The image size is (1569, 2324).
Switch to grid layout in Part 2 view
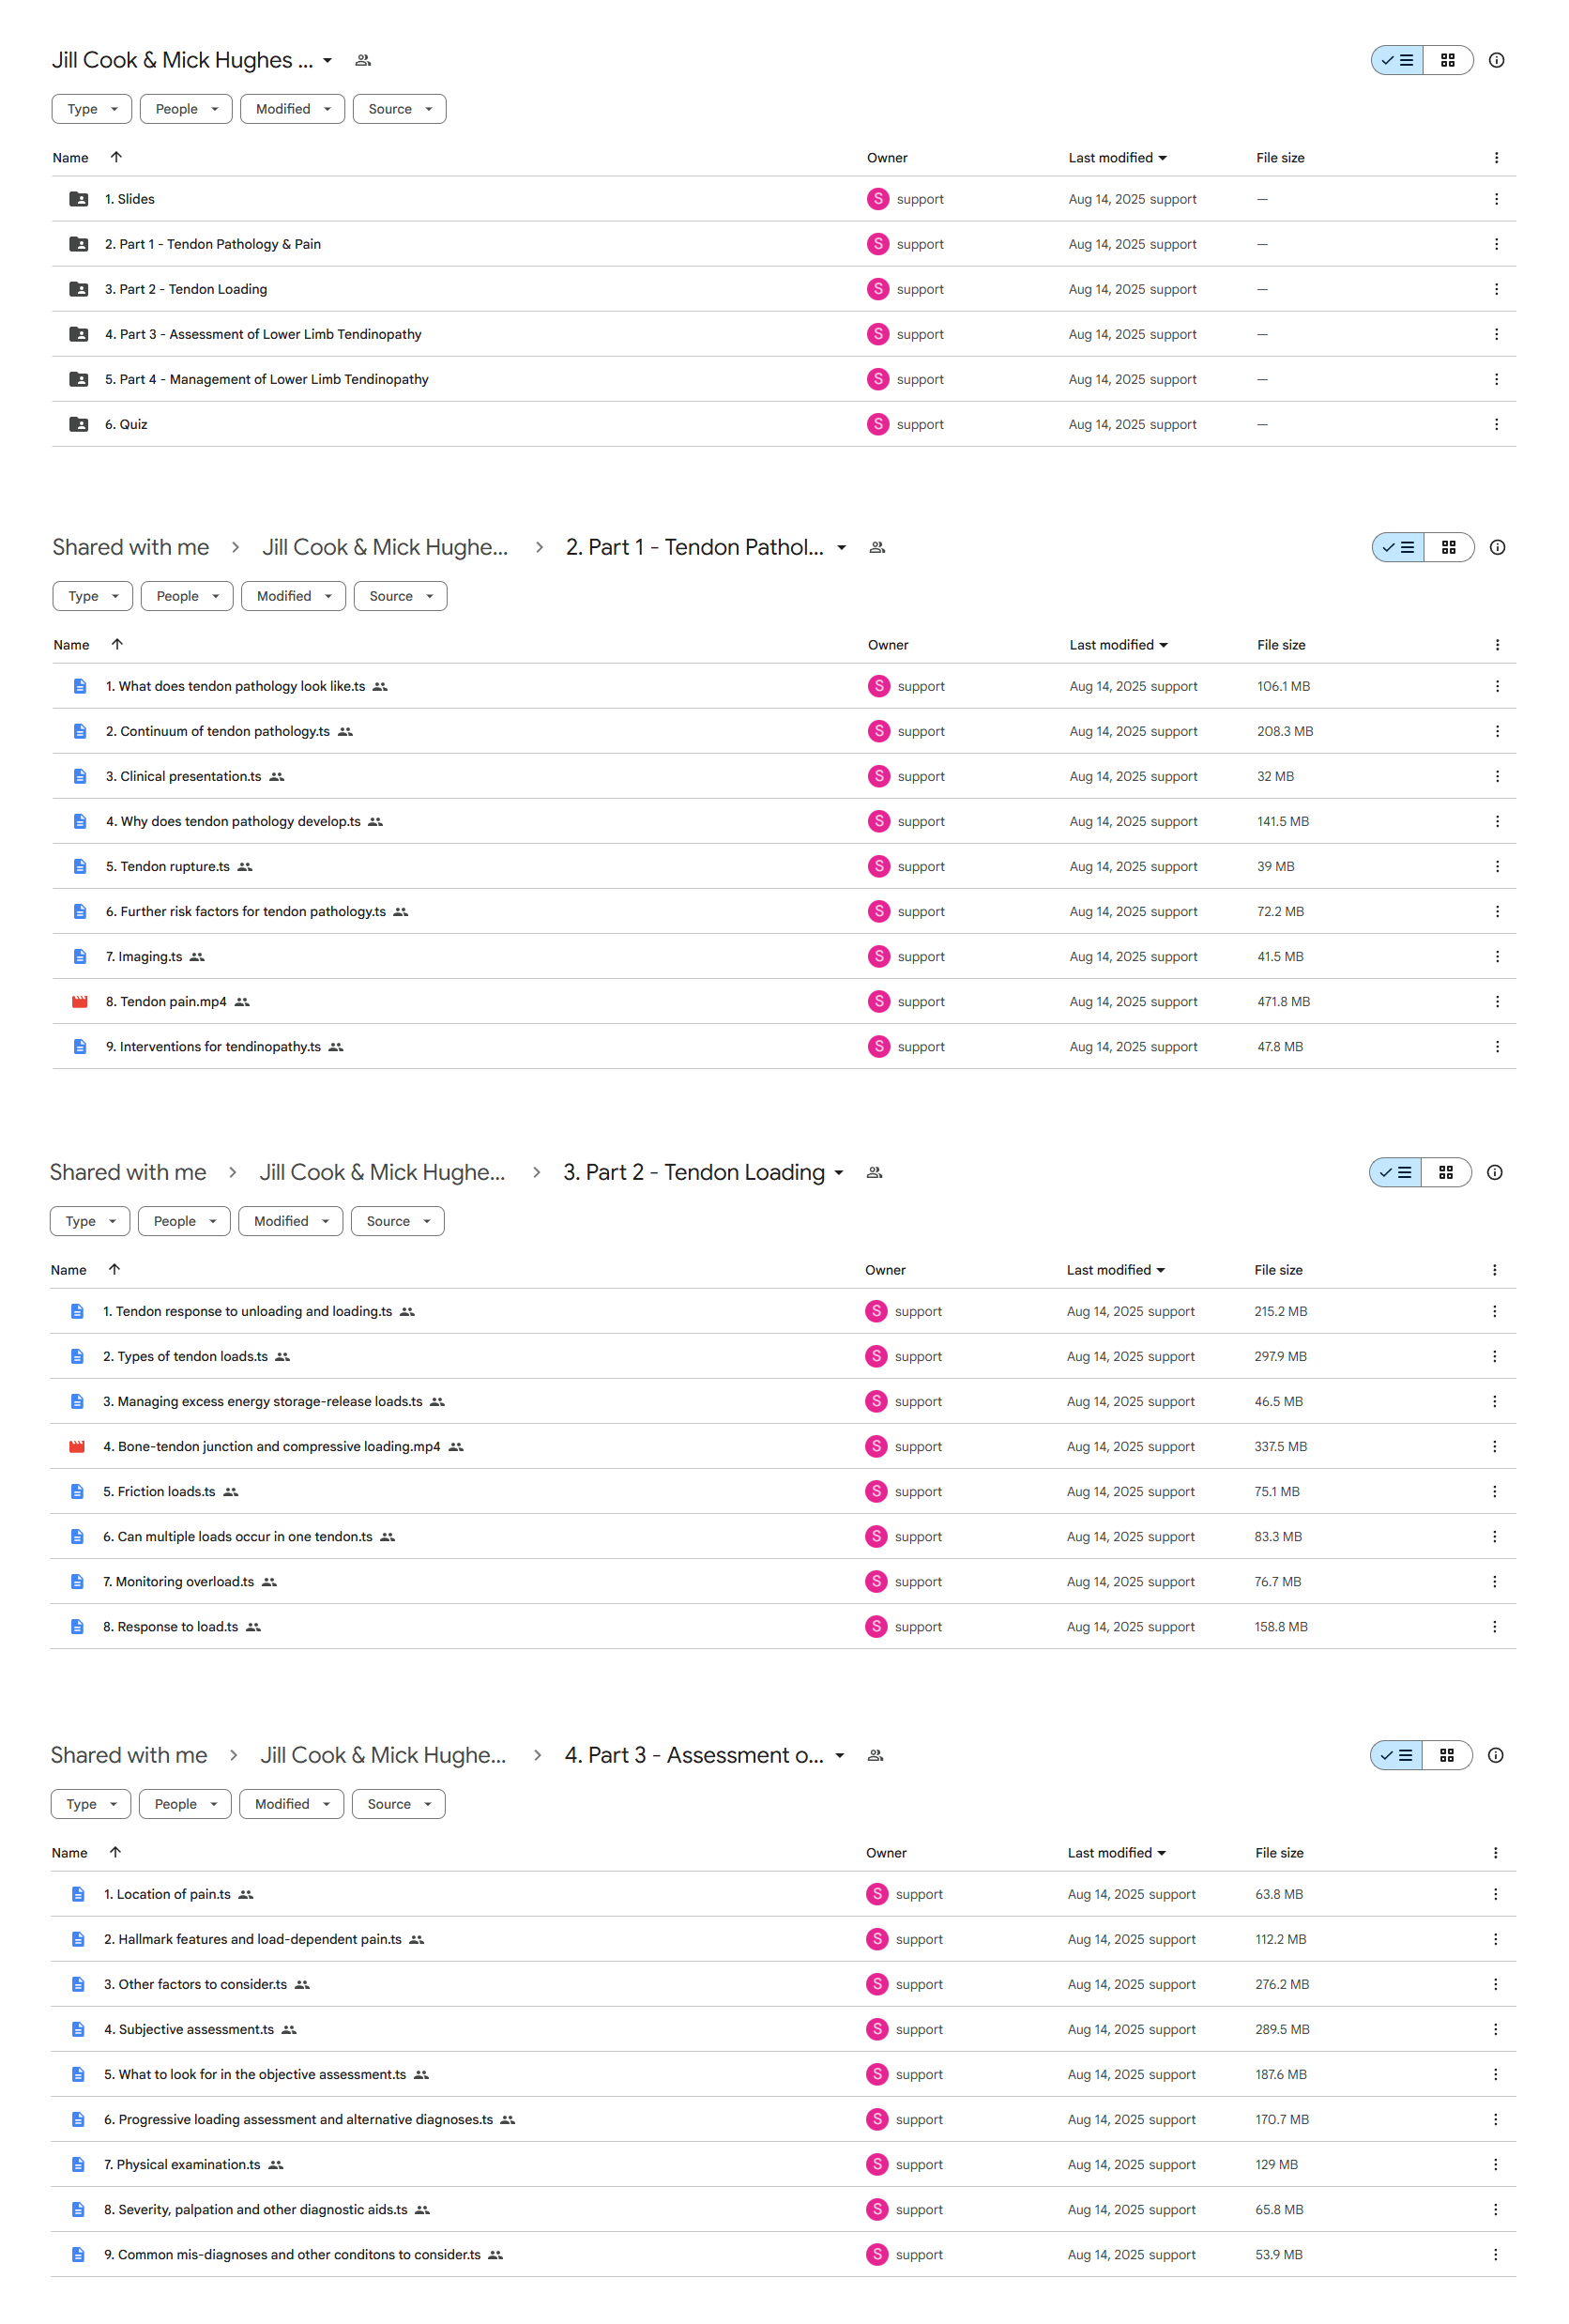[x=1445, y=1172]
